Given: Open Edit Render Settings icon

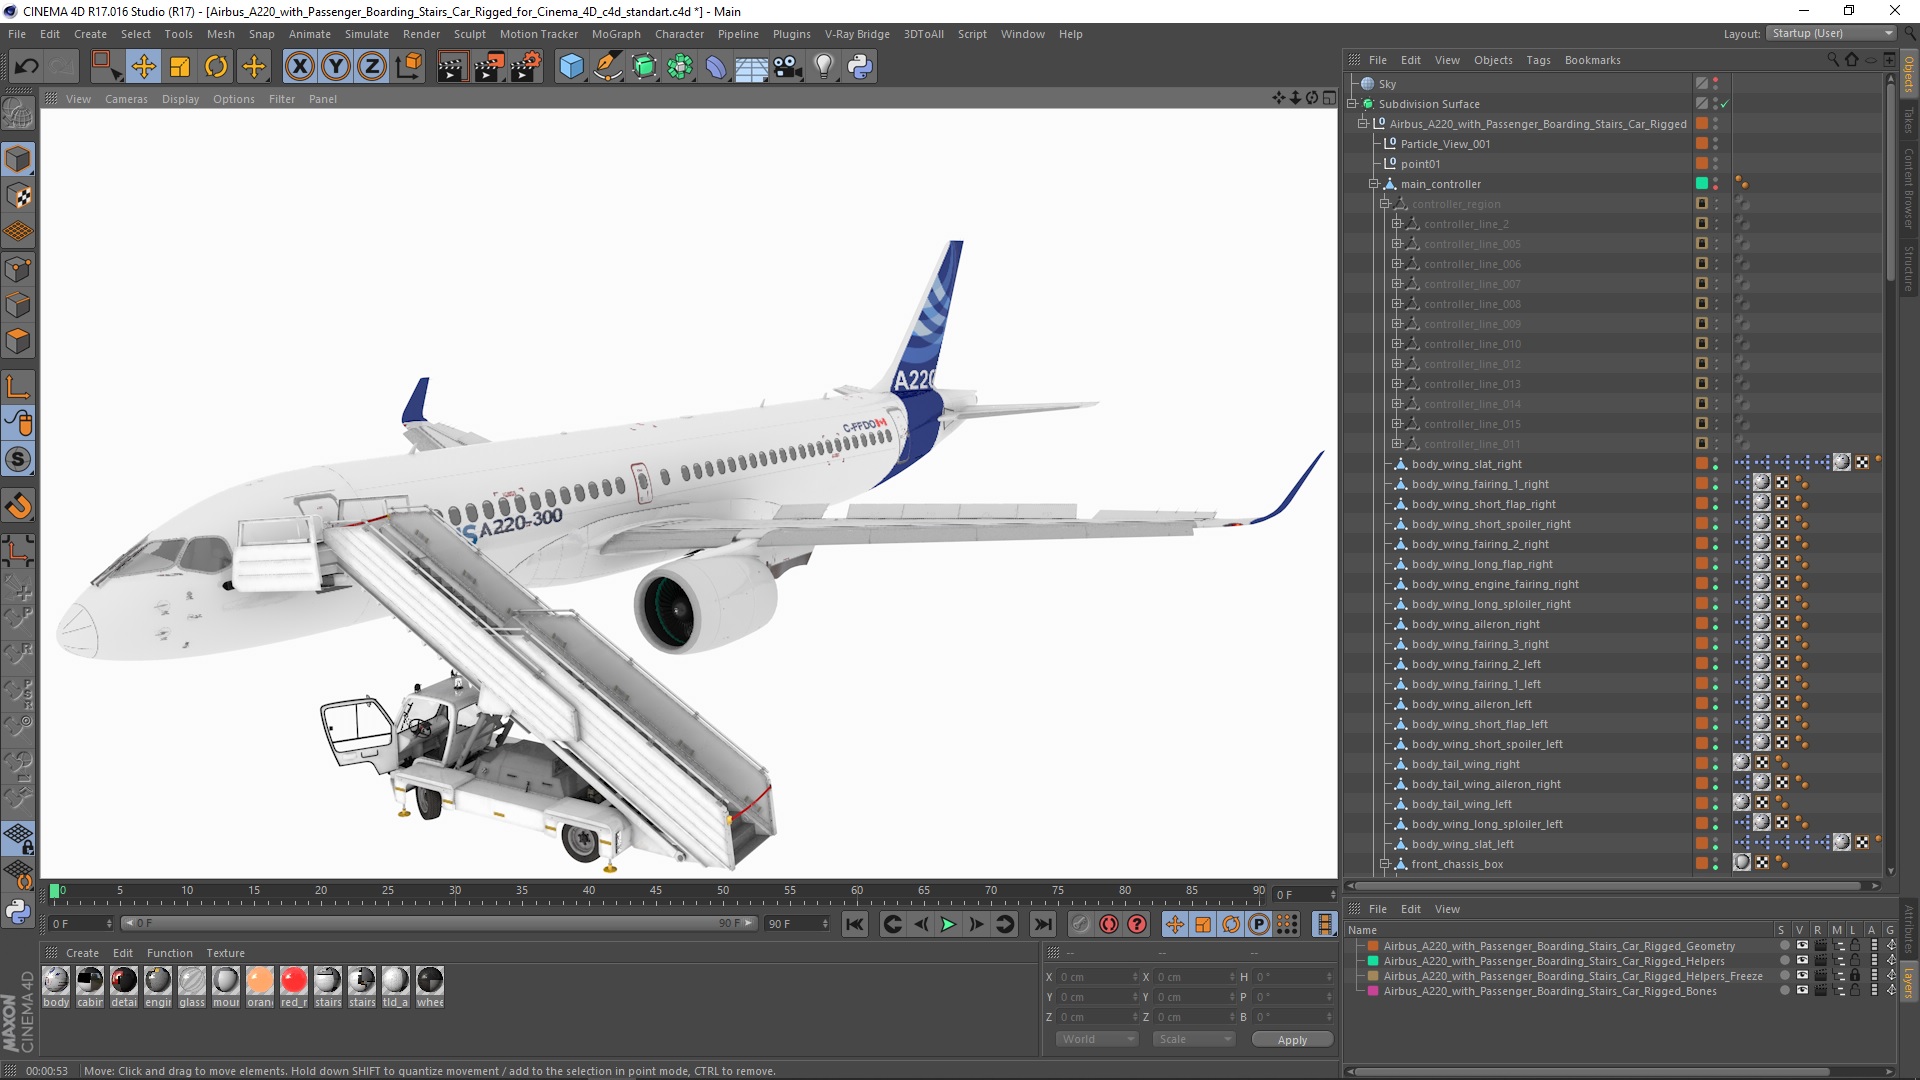Looking at the screenshot, I should (x=526, y=67).
